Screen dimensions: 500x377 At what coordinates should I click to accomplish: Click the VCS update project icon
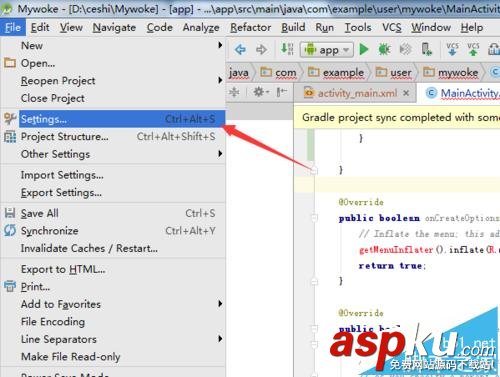pyautogui.click(x=452, y=49)
